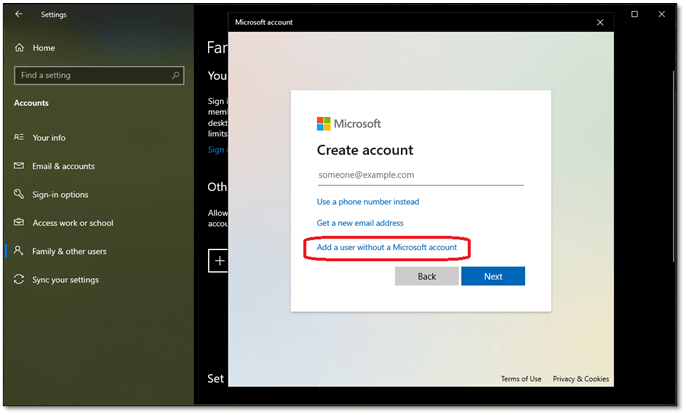Click the Microsoft logo in the dialog

(324, 124)
